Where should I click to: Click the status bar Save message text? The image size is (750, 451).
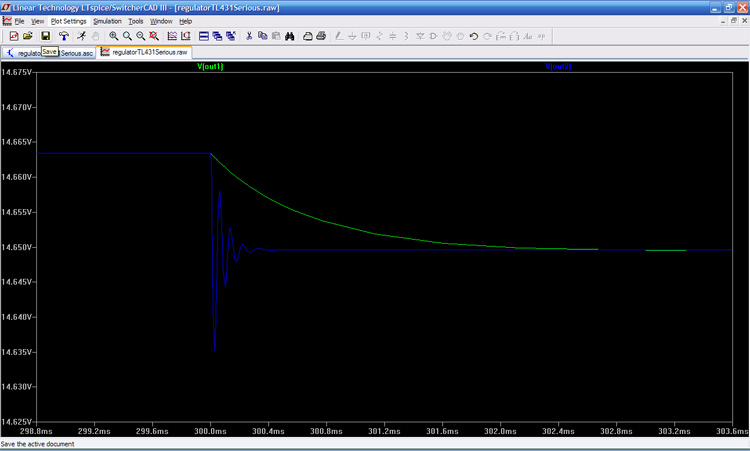[37, 444]
